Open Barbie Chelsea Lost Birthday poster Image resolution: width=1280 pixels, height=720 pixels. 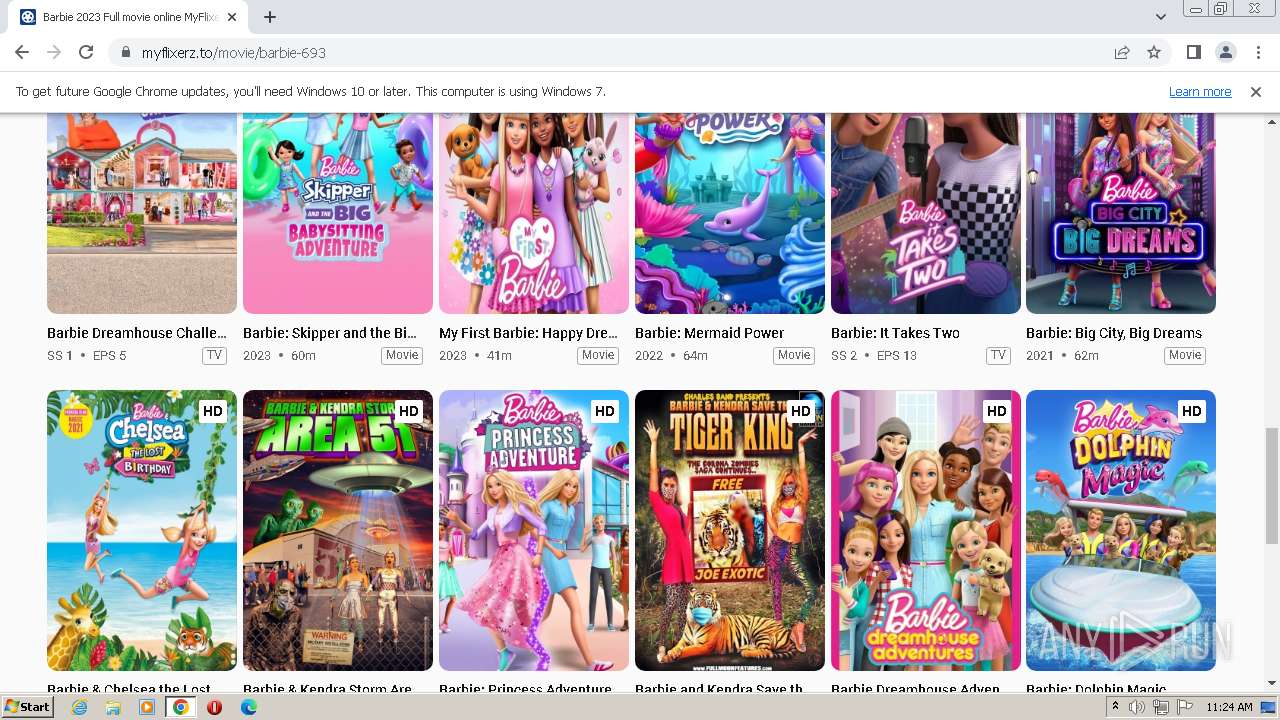pos(142,530)
